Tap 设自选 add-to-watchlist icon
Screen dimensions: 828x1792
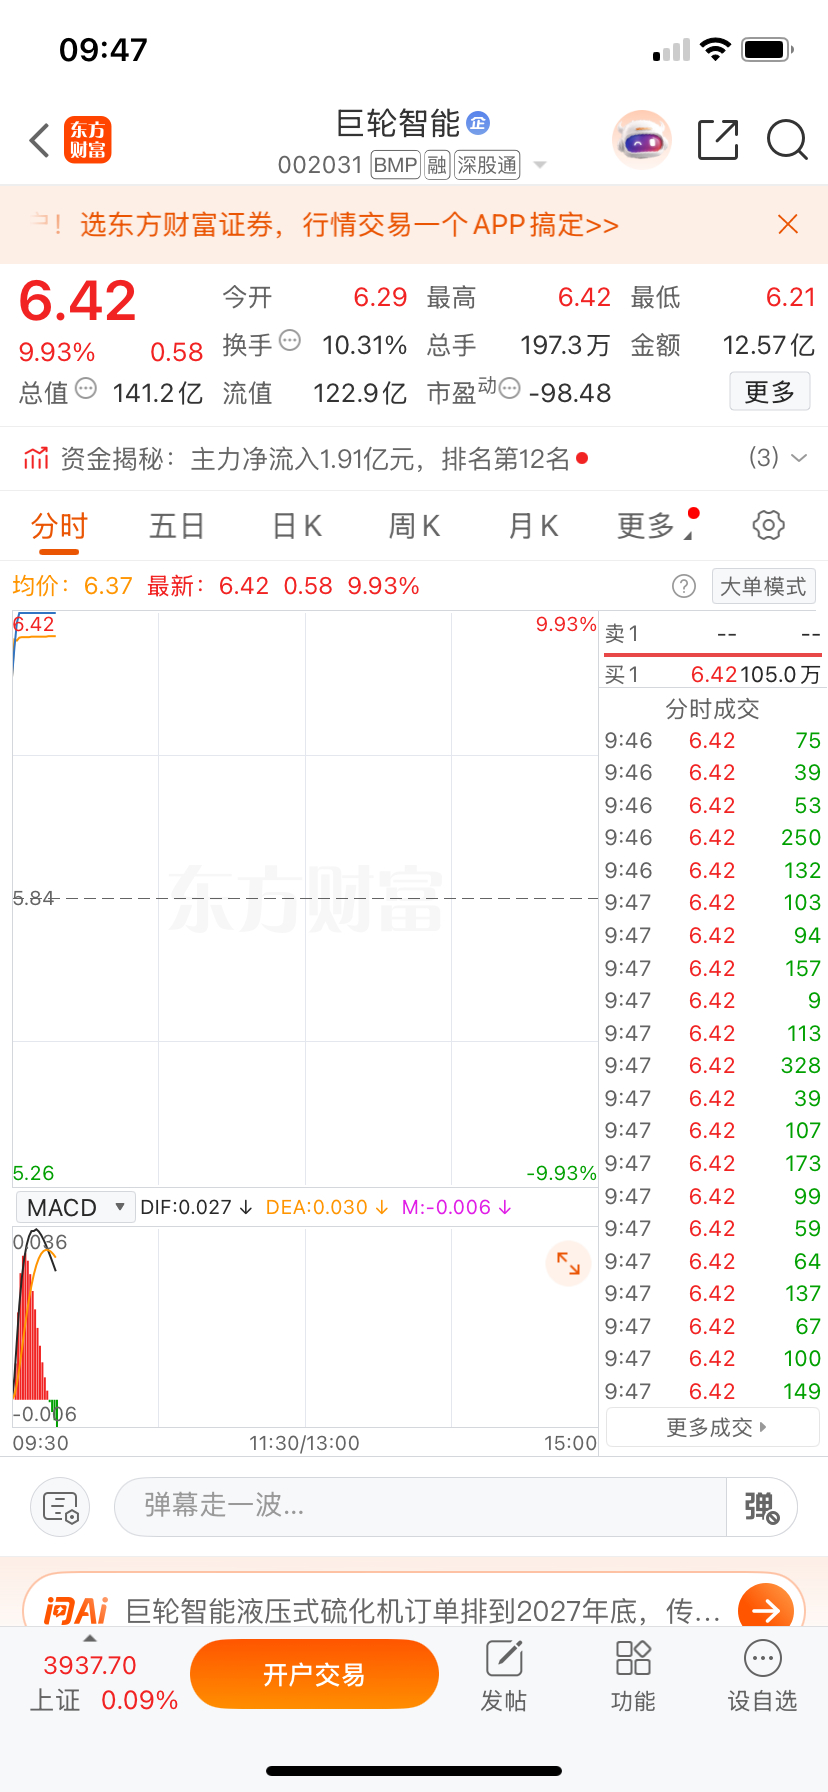[x=762, y=1676]
